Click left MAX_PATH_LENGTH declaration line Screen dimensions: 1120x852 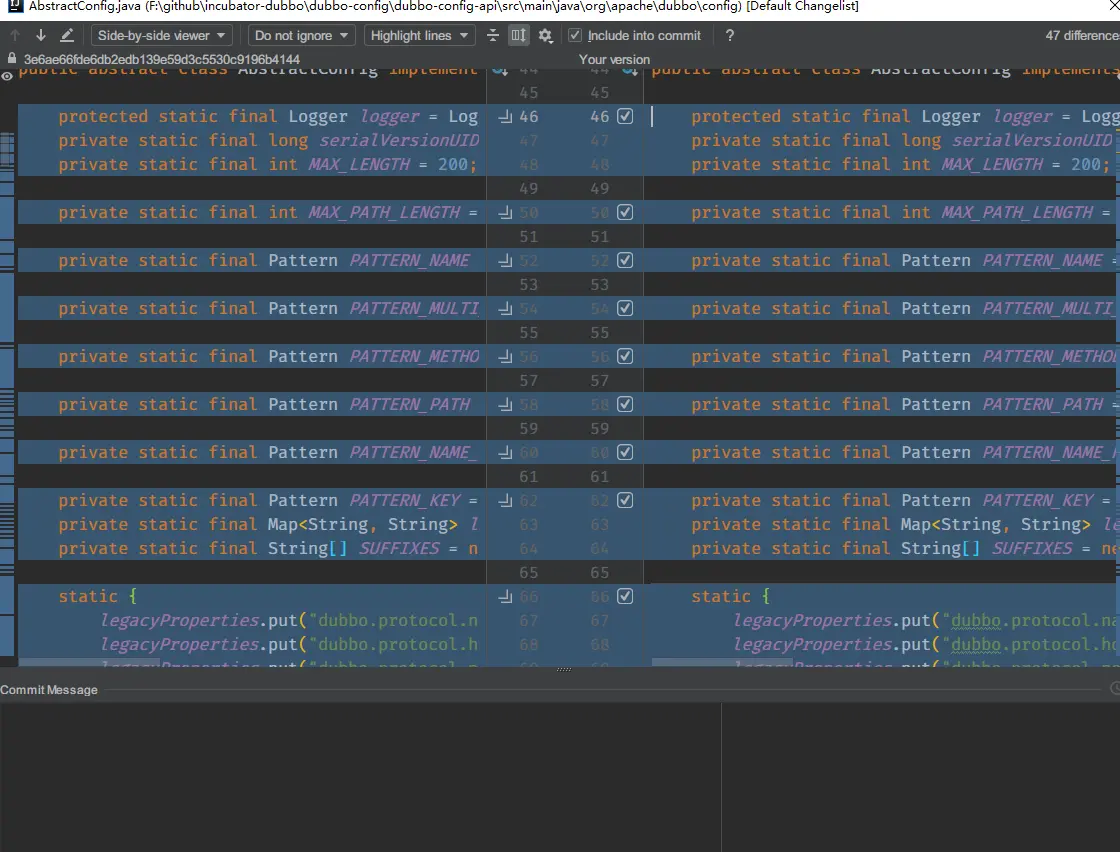(x=268, y=212)
